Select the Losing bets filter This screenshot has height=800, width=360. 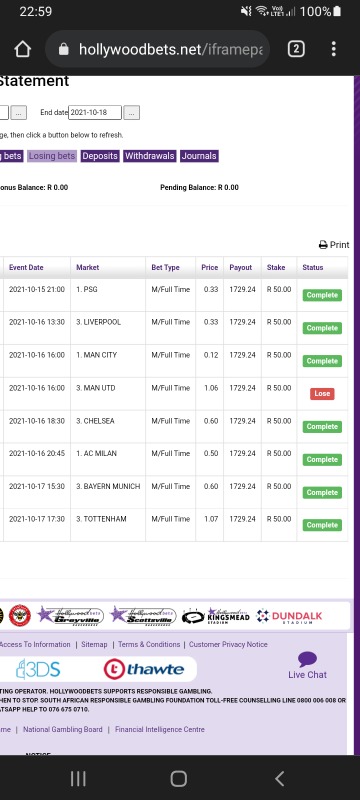pyautogui.click(x=52, y=156)
